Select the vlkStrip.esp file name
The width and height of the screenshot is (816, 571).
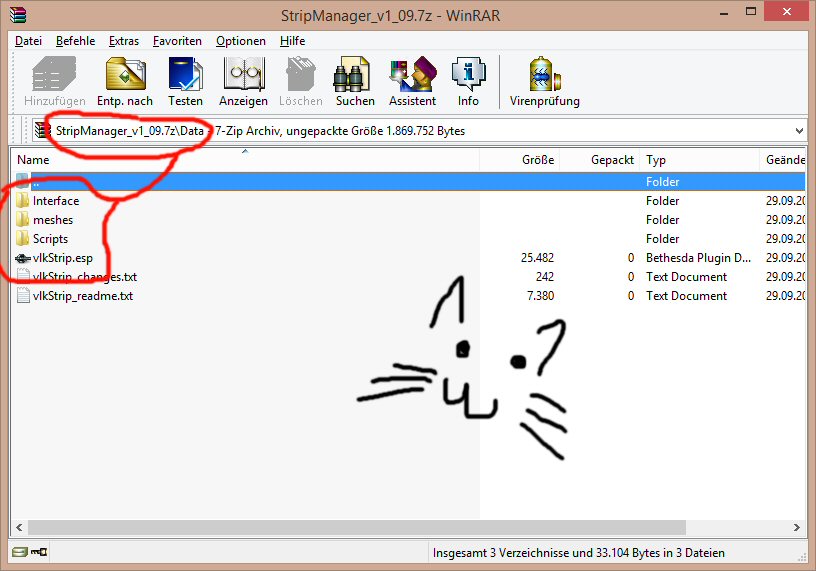click(x=63, y=258)
